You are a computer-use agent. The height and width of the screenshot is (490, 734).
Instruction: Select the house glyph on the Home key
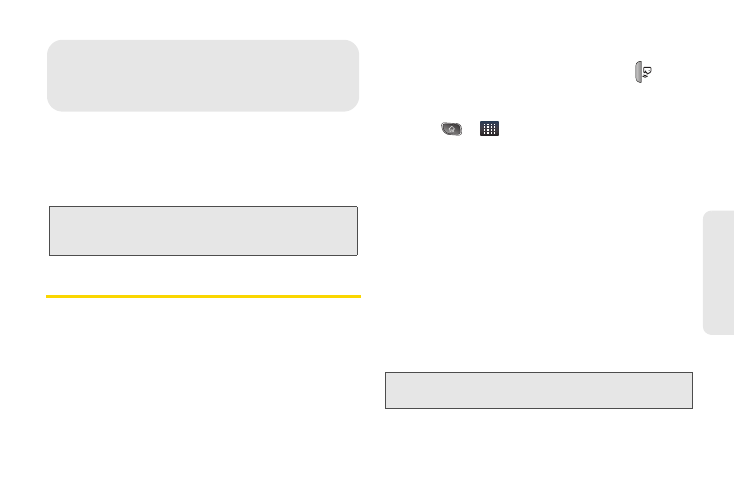[x=452, y=129]
